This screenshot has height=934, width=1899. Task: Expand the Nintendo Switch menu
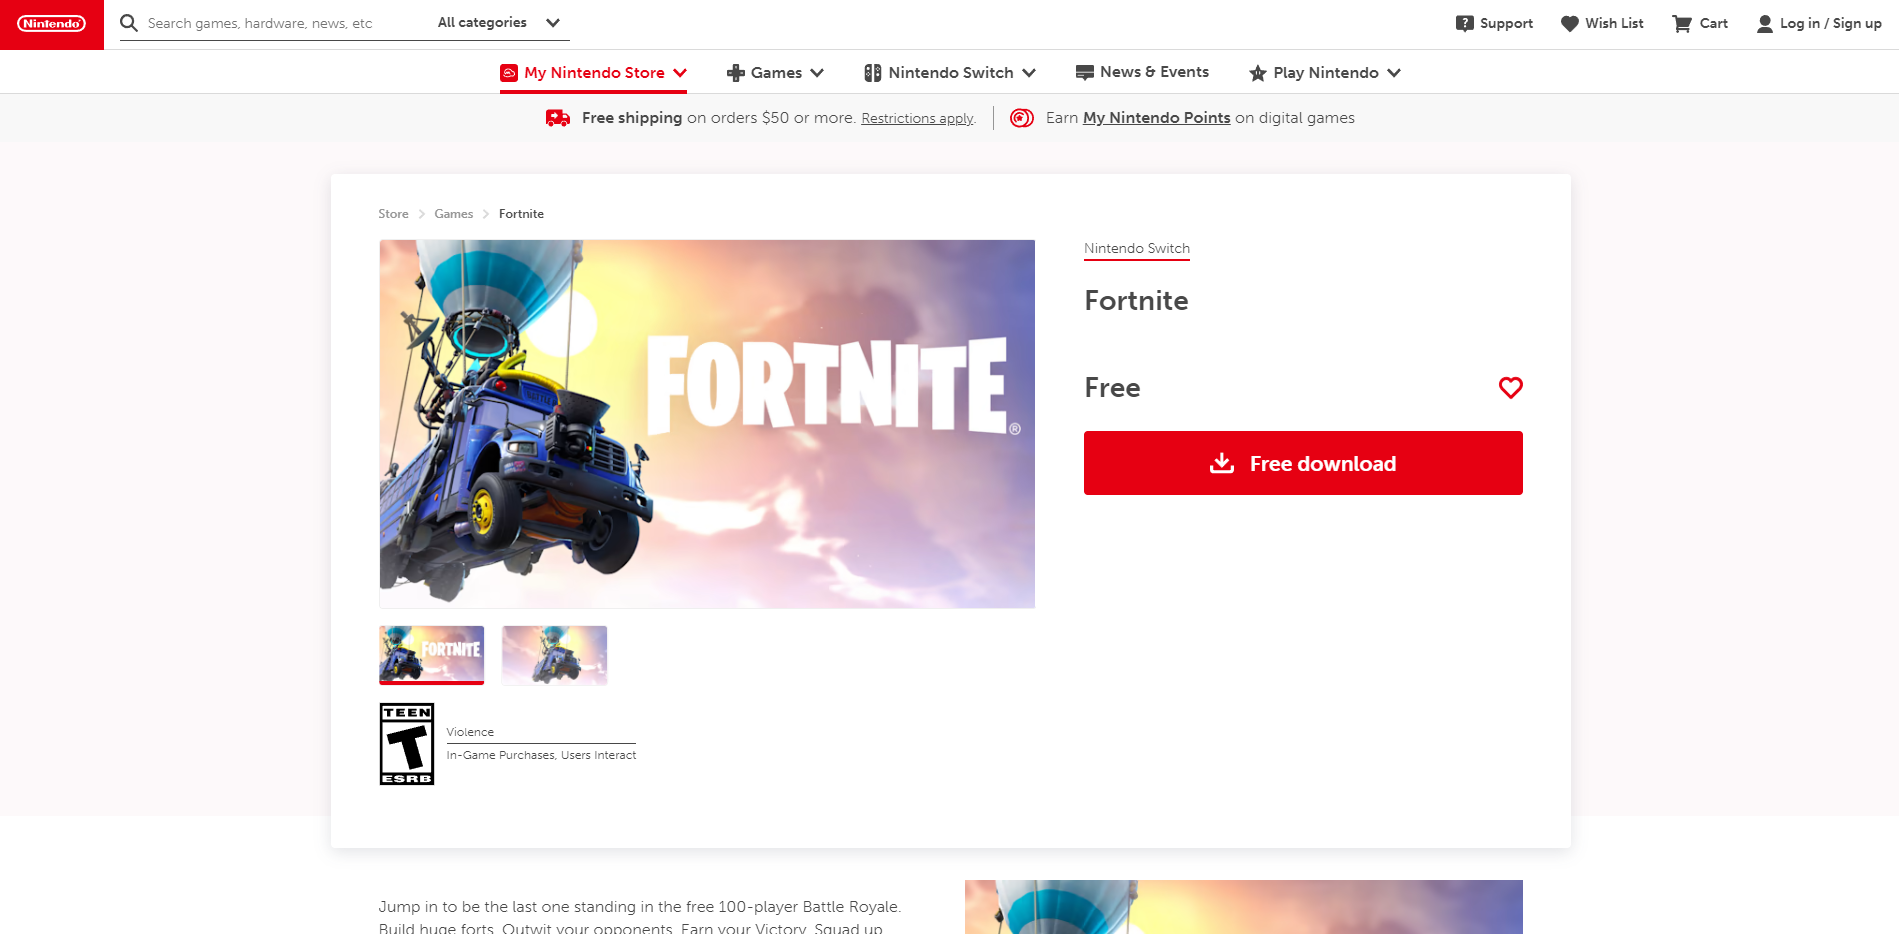(x=950, y=73)
